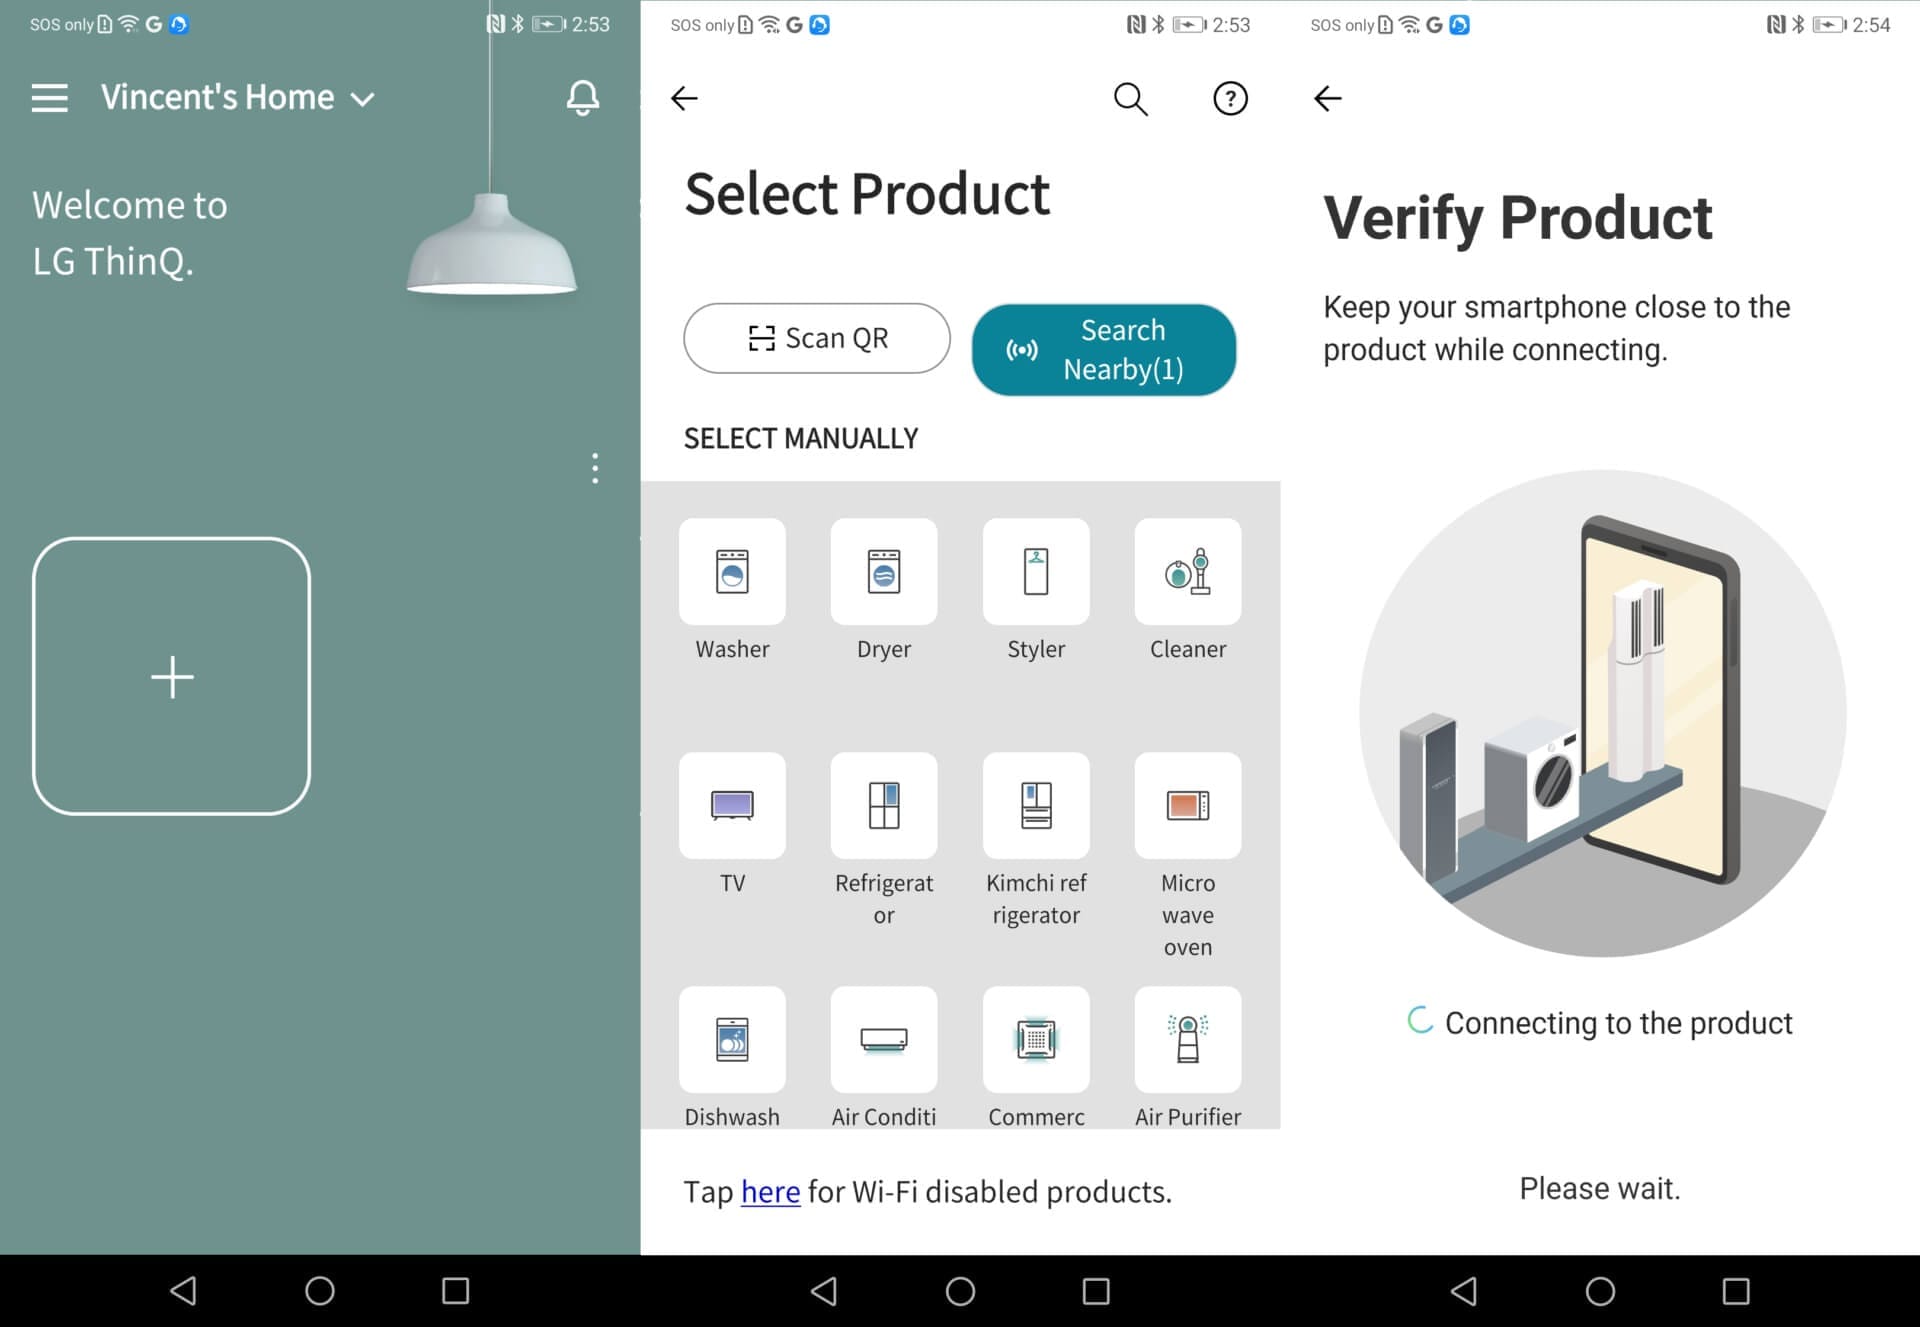Go back from Verify Product screen

(x=1327, y=98)
